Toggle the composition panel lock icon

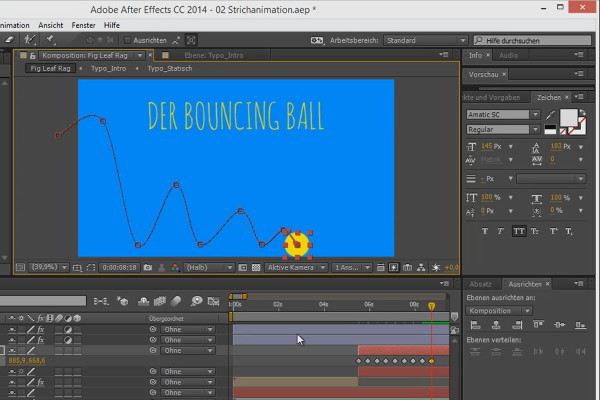click(33, 56)
